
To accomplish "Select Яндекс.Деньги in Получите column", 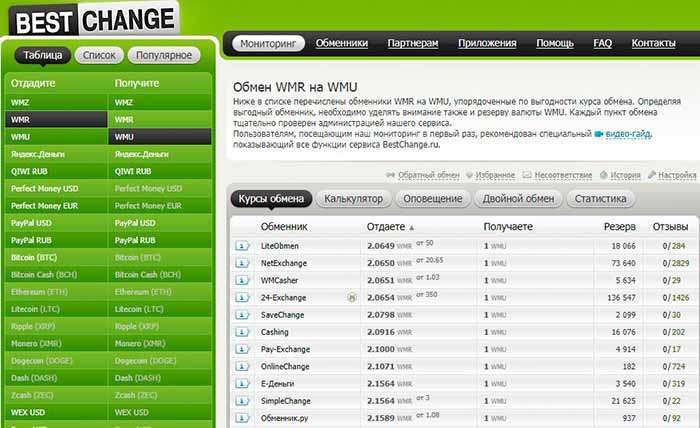I will [x=160, y=154].
